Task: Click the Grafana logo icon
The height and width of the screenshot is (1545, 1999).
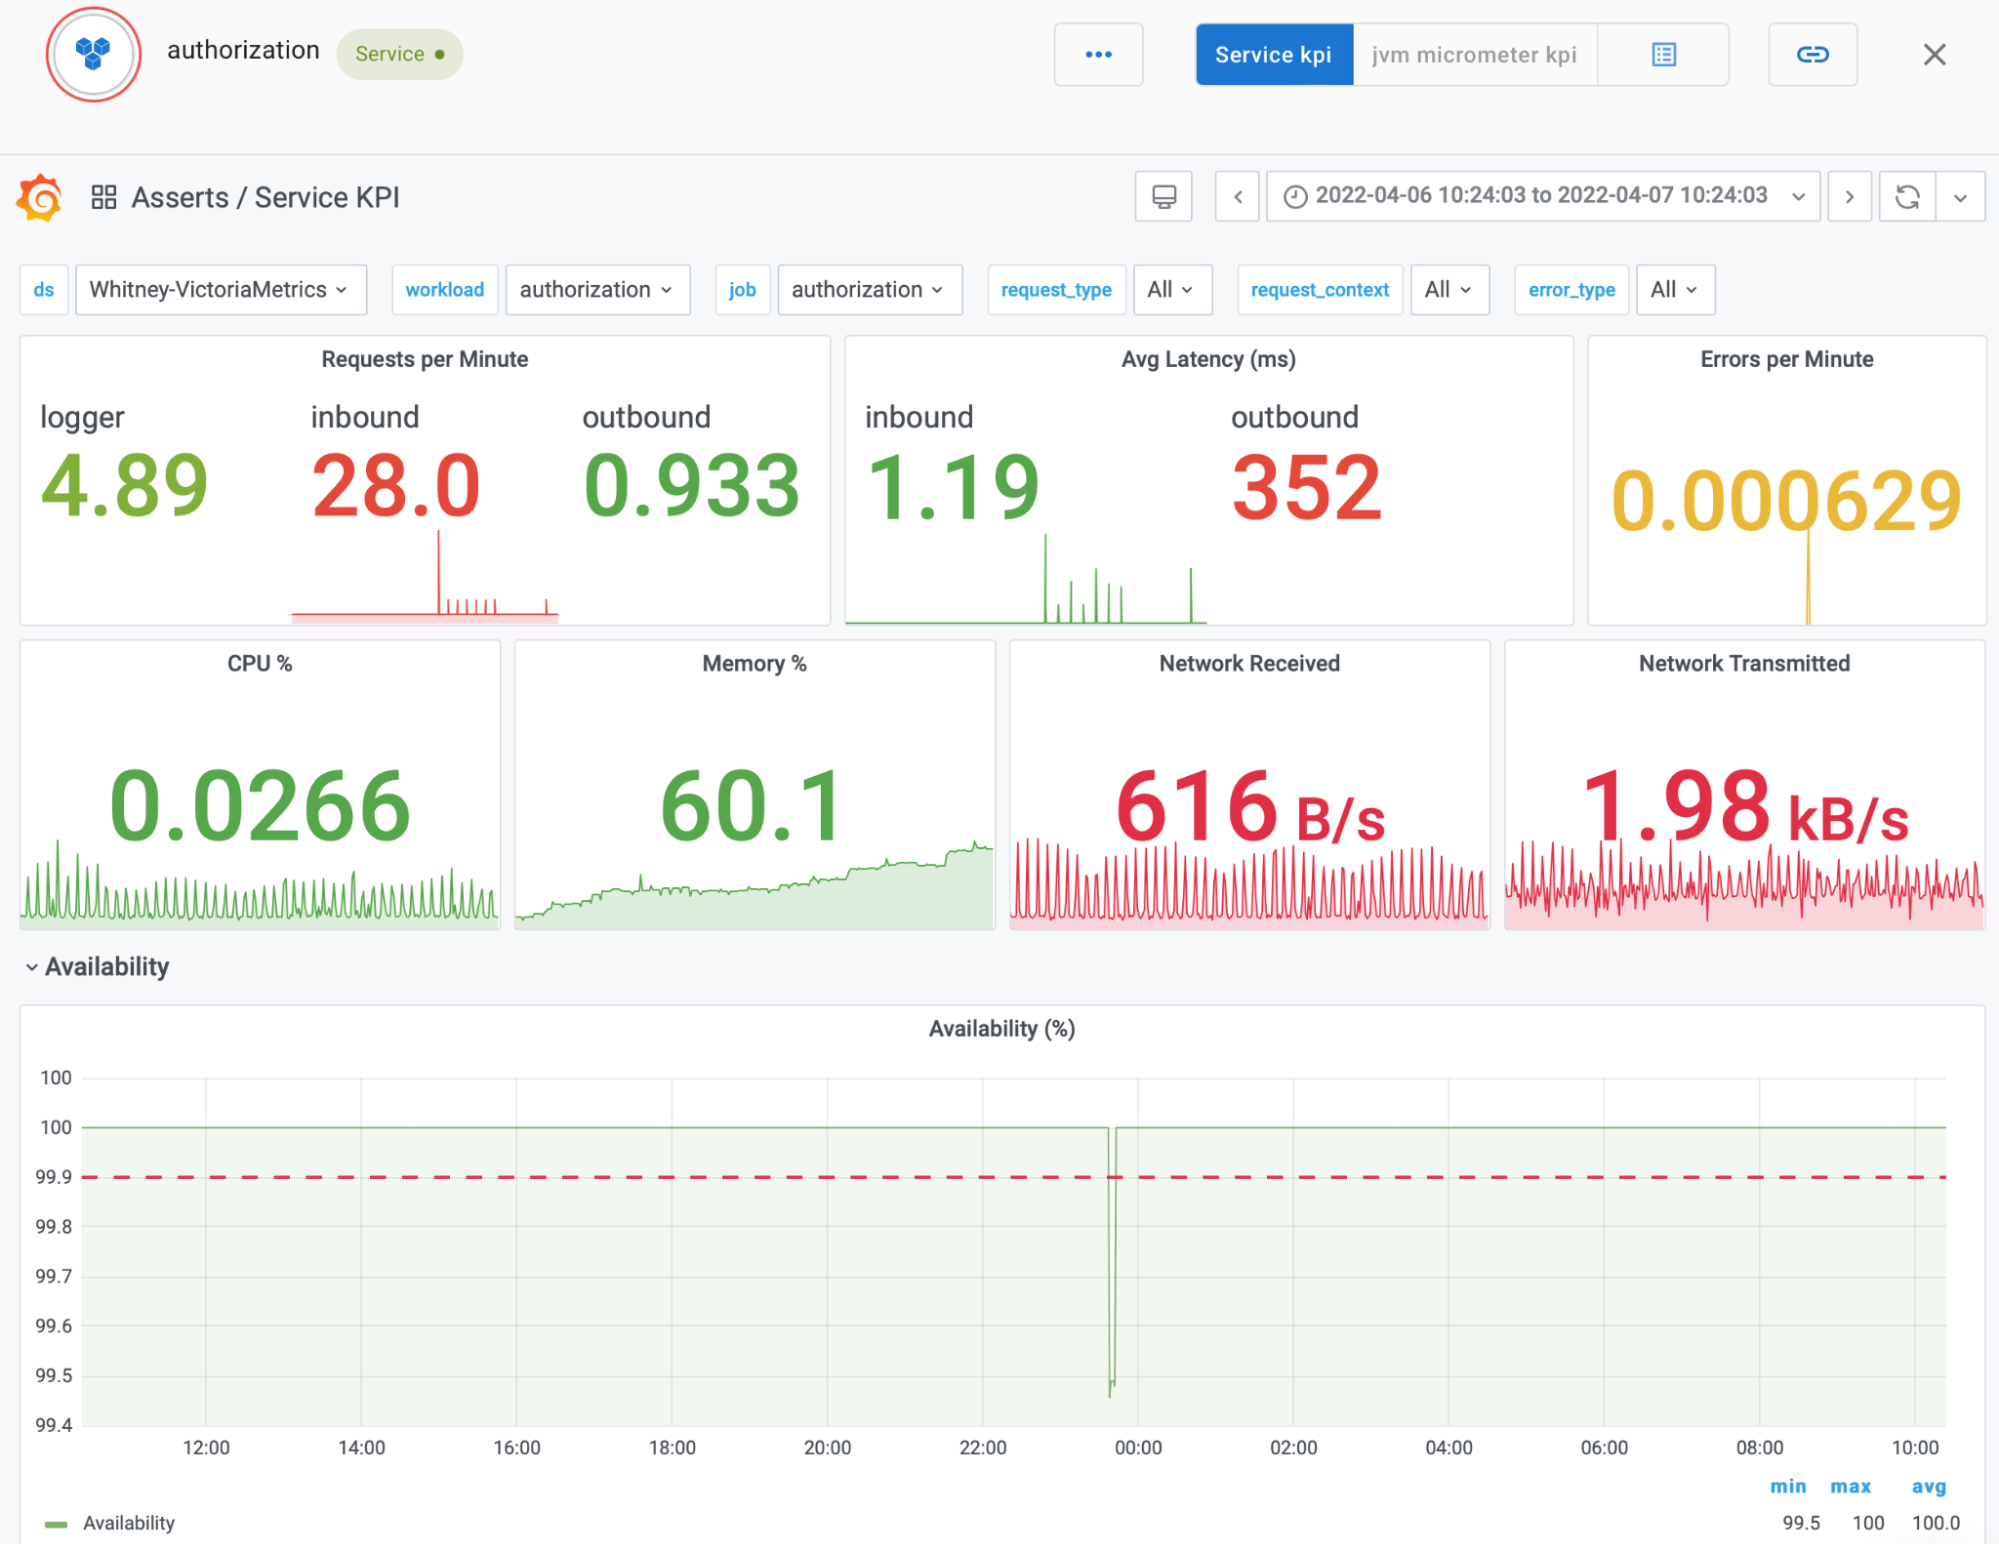Action: (x=40, y=198)
